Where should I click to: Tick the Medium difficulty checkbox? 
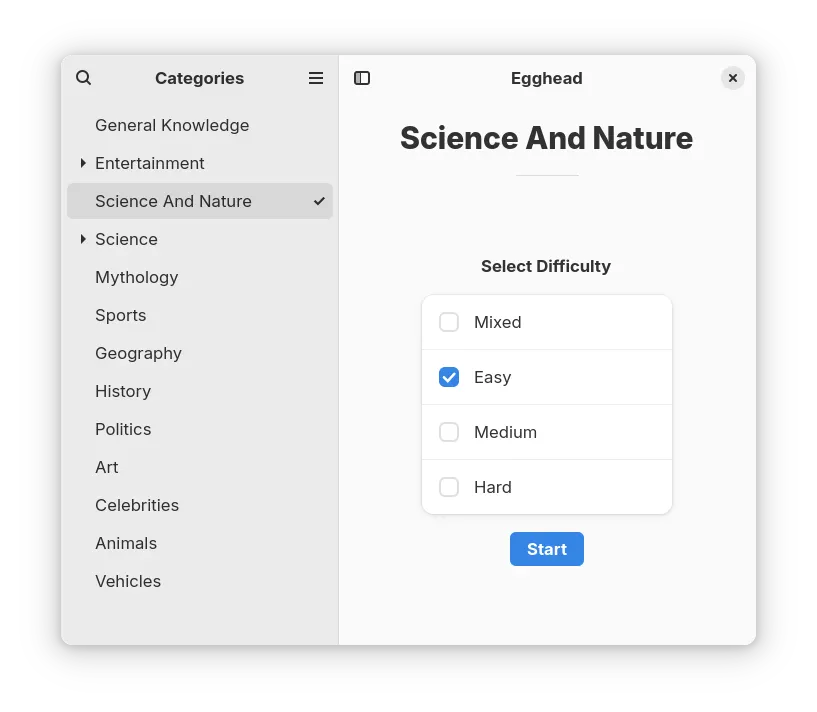point(449,432)
